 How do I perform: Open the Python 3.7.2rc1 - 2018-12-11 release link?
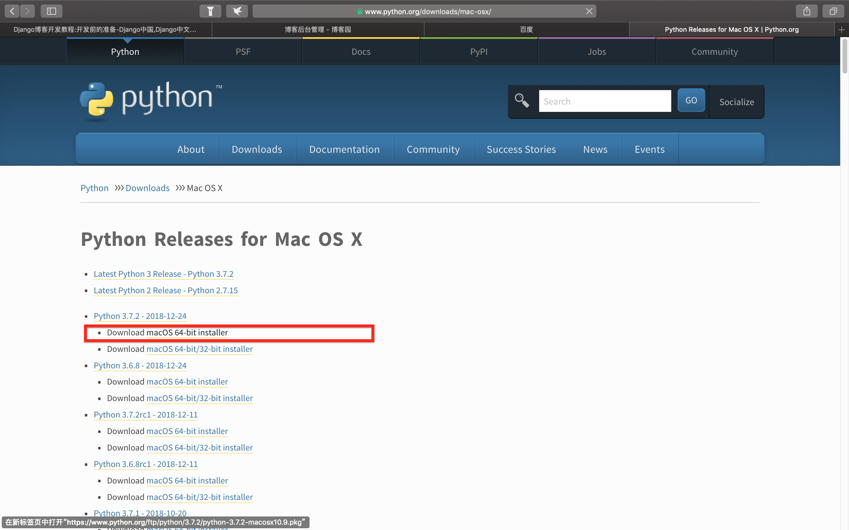tap(146, 415)
